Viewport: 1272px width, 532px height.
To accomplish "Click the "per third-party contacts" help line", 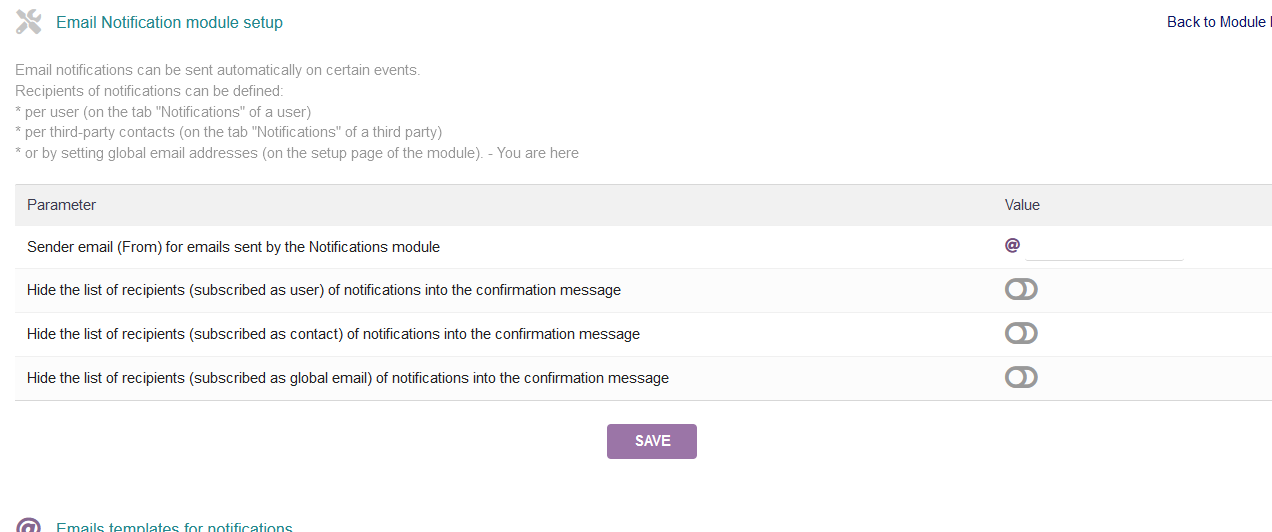I will (228, 132).
